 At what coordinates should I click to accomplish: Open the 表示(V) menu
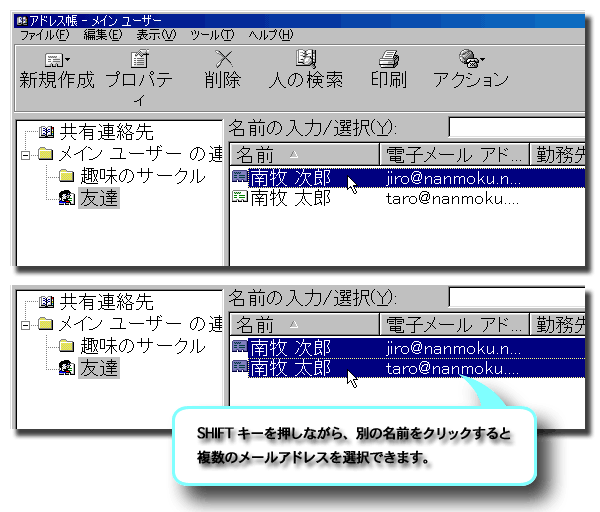(x=156, y=35)
